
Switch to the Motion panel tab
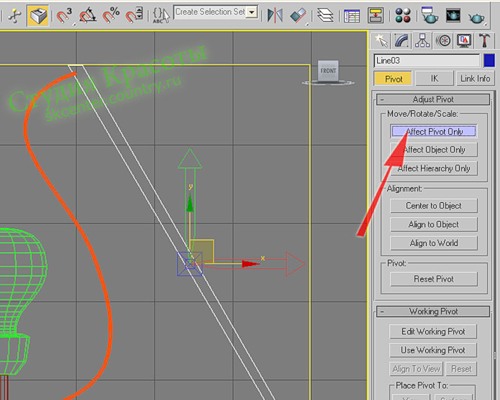[443, 41]
